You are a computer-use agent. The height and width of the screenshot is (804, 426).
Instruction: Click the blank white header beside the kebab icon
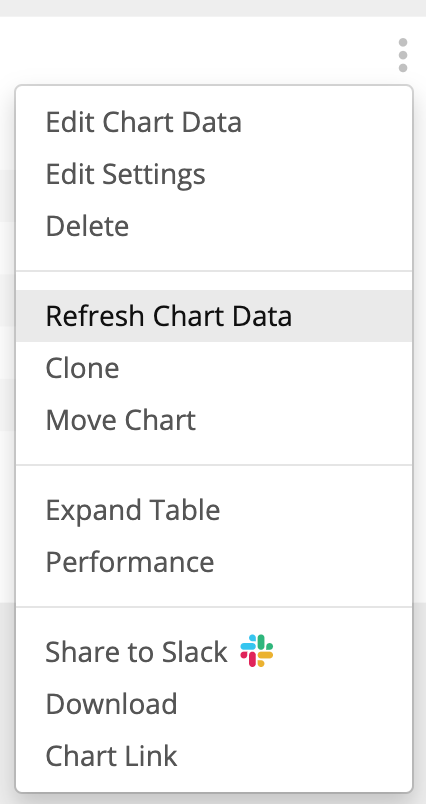click(195, 50)
